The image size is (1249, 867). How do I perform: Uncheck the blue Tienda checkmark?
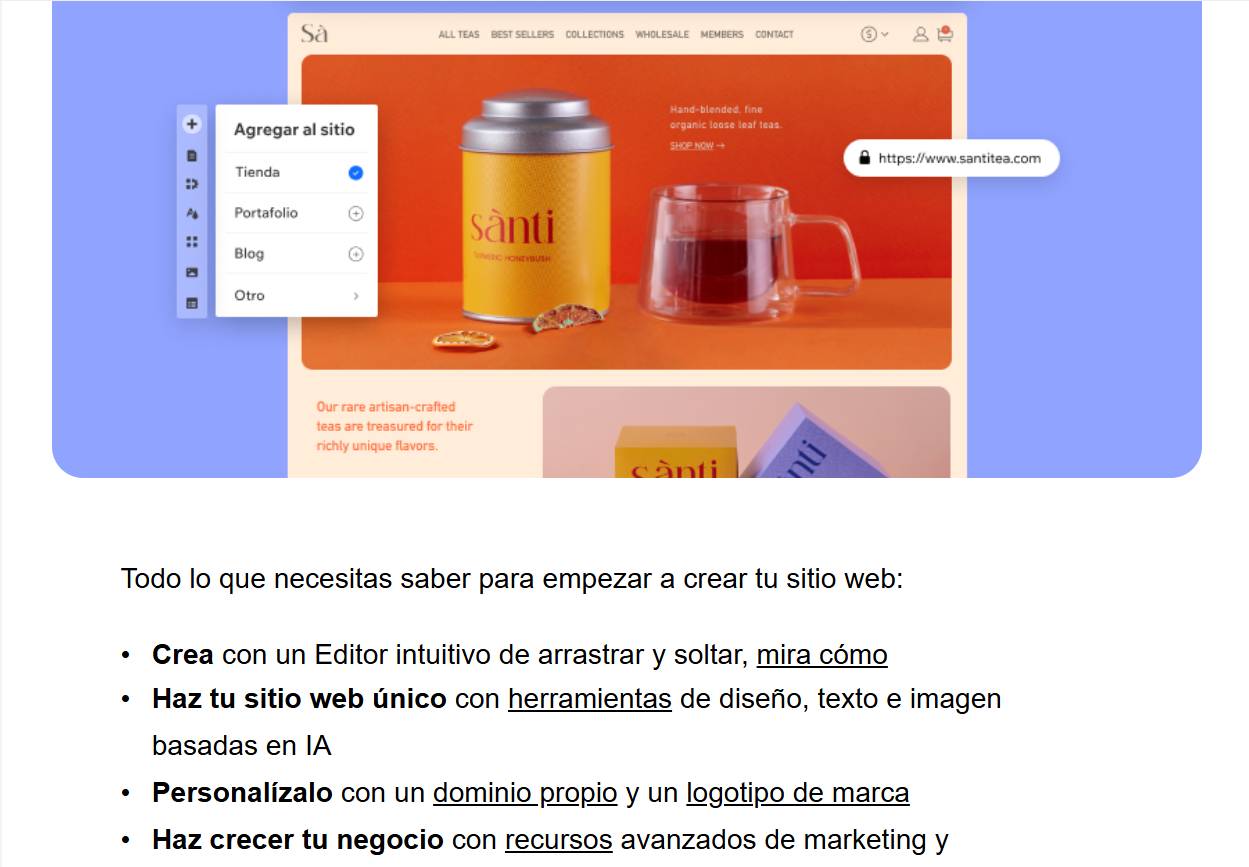355,173
